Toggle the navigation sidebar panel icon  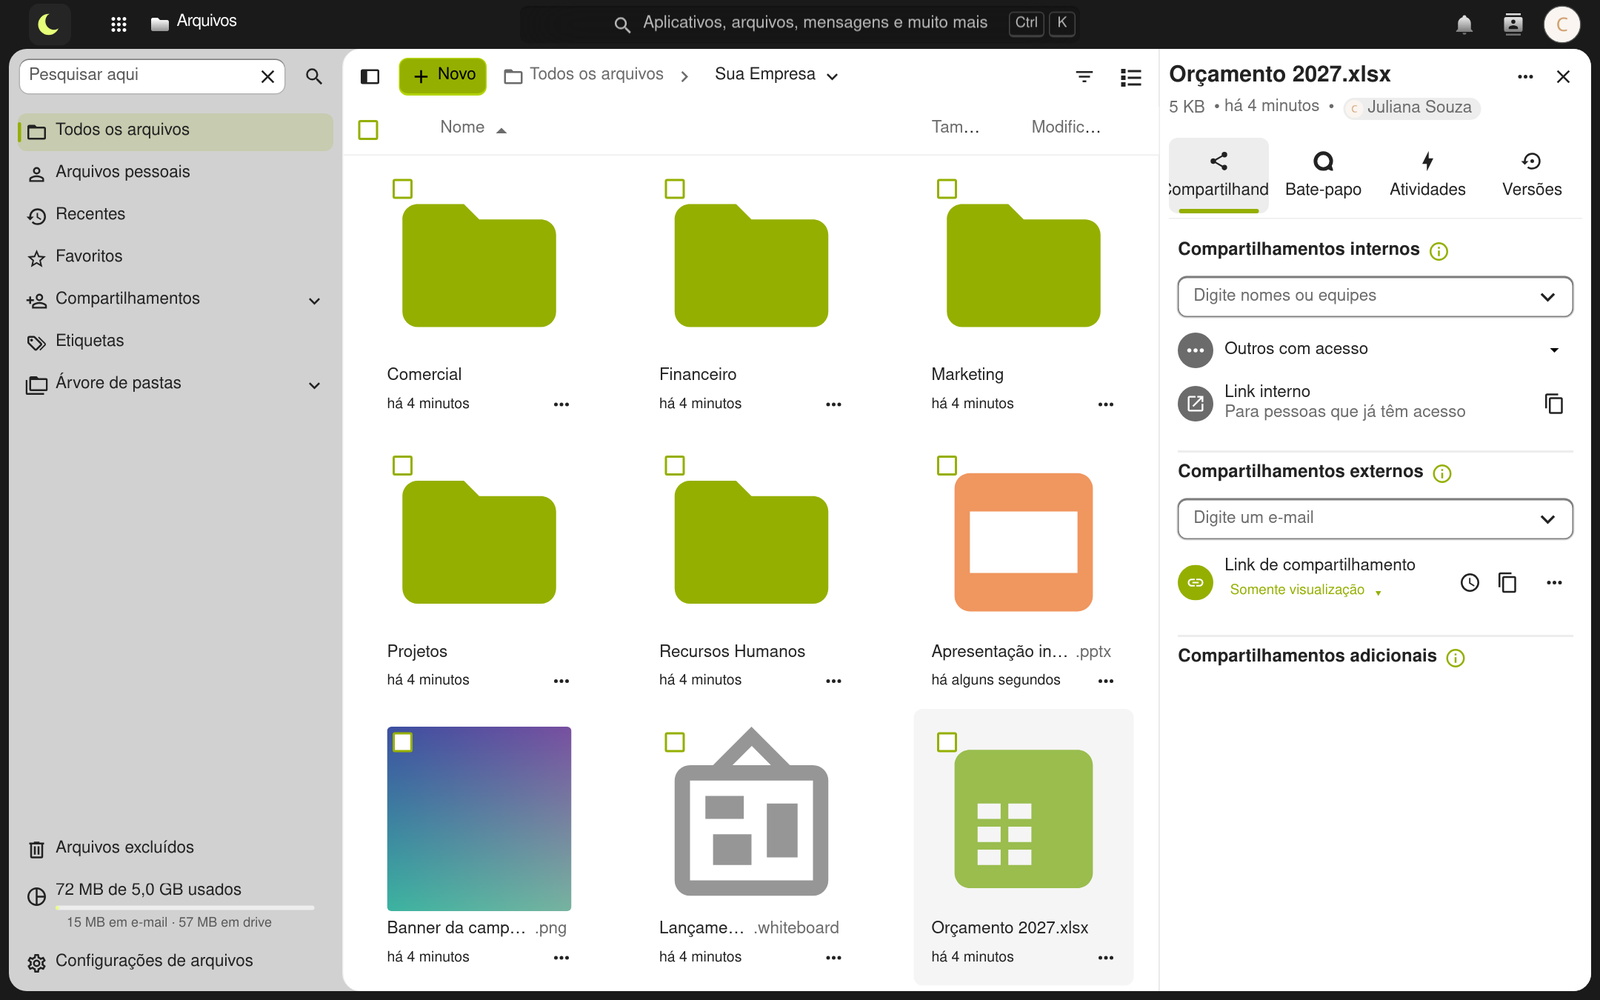(x=370, y=76)
